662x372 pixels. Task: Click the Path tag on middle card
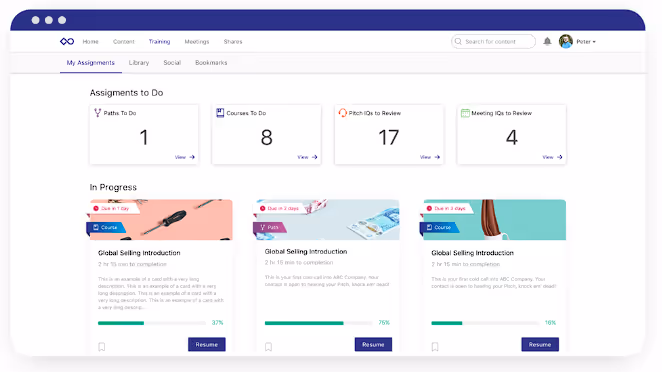coord(269,228)
